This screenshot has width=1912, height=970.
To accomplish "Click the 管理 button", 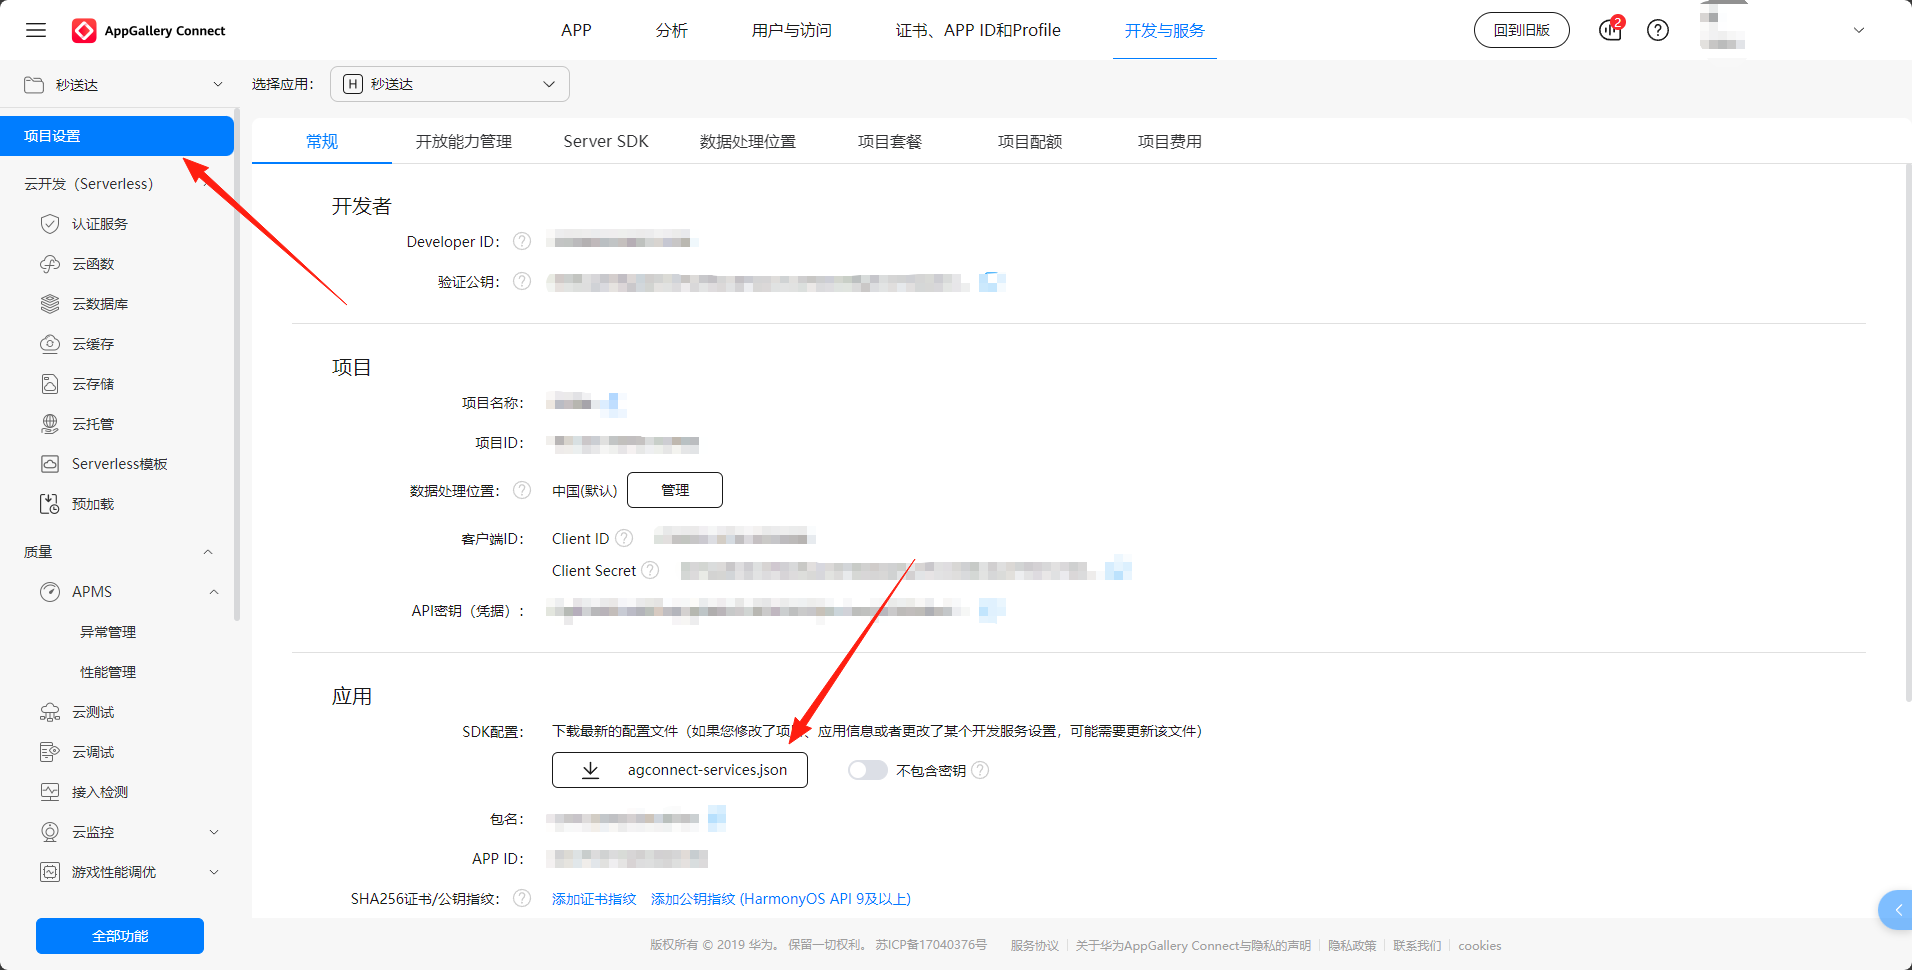I will [675, 490].
